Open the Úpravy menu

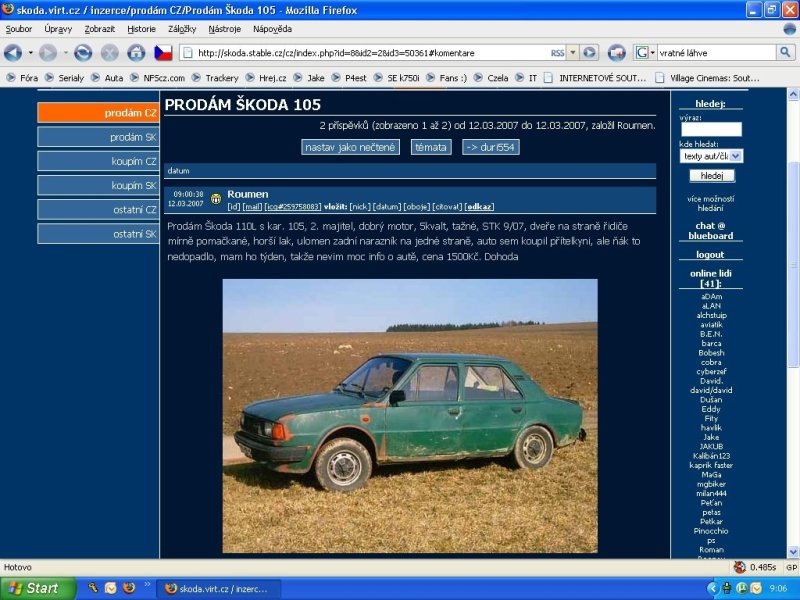(x=58, y=29)
